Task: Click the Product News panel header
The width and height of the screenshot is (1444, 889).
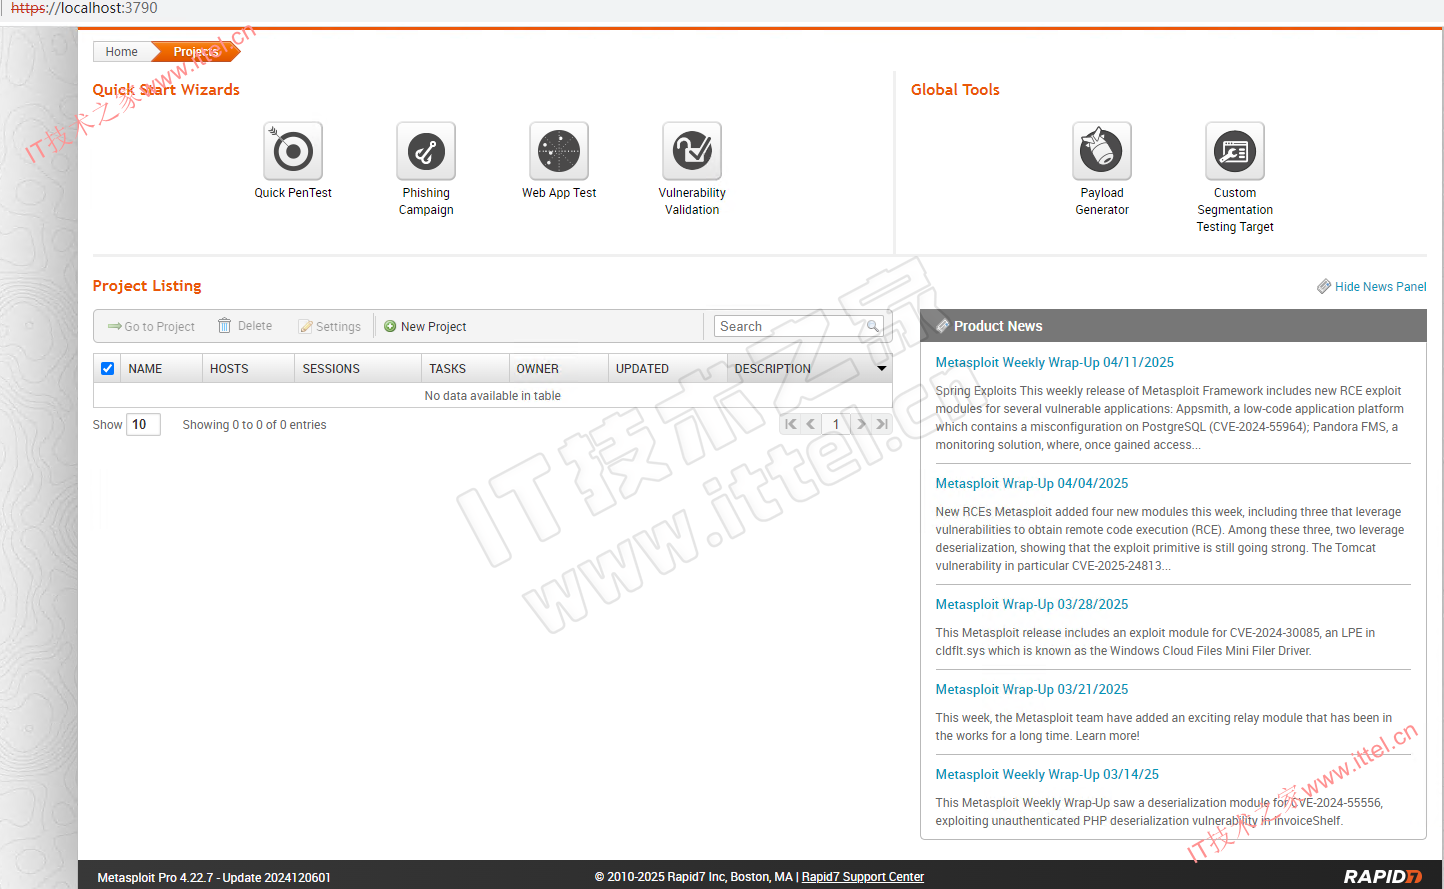Action: 1173,326
